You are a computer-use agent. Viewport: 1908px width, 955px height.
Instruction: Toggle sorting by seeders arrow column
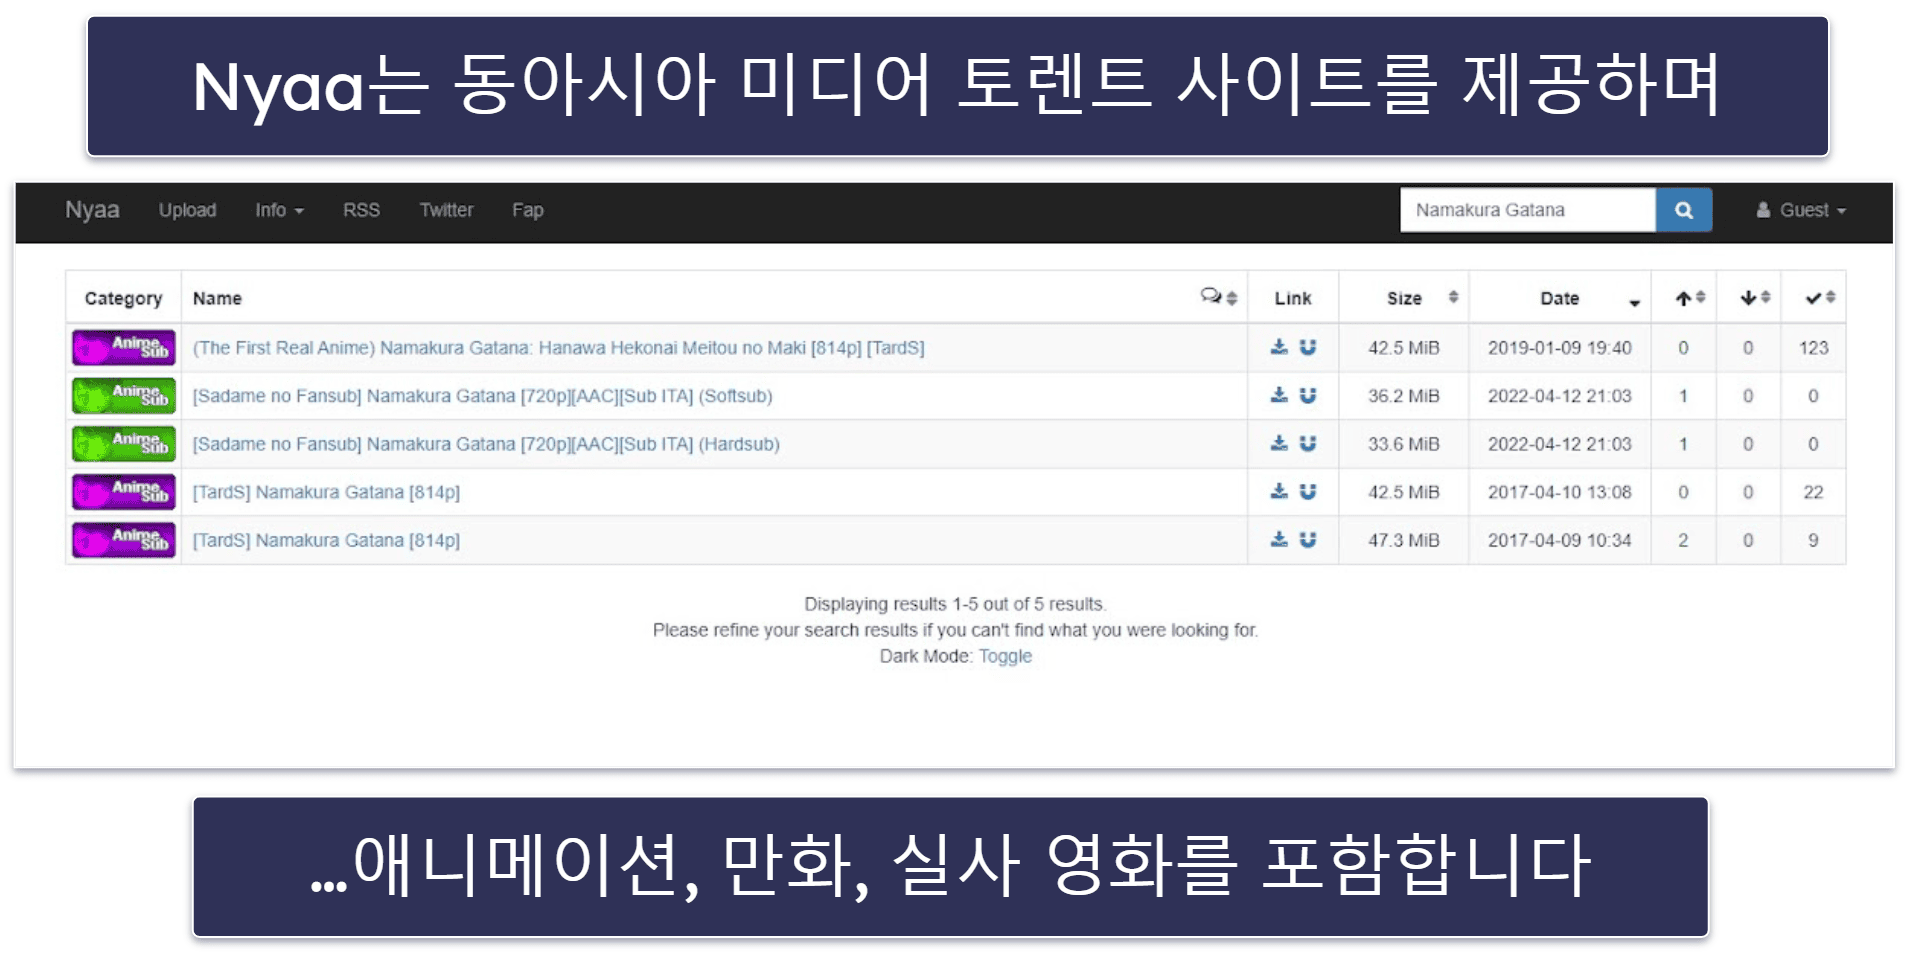pos(1688,297)
